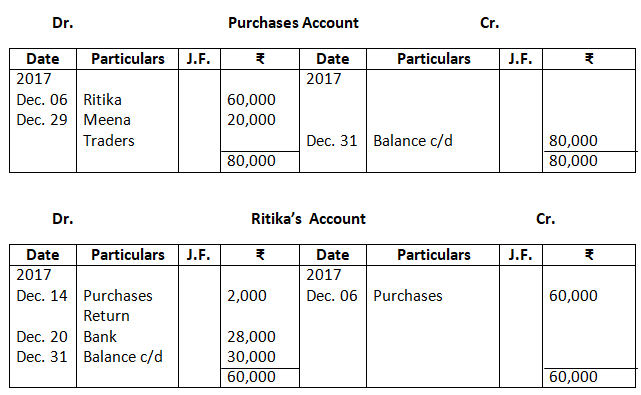This screenshot has width=641, height=395.
Task: Select Dec. 14 date in Ritika's Account
Action: (42, 296)
